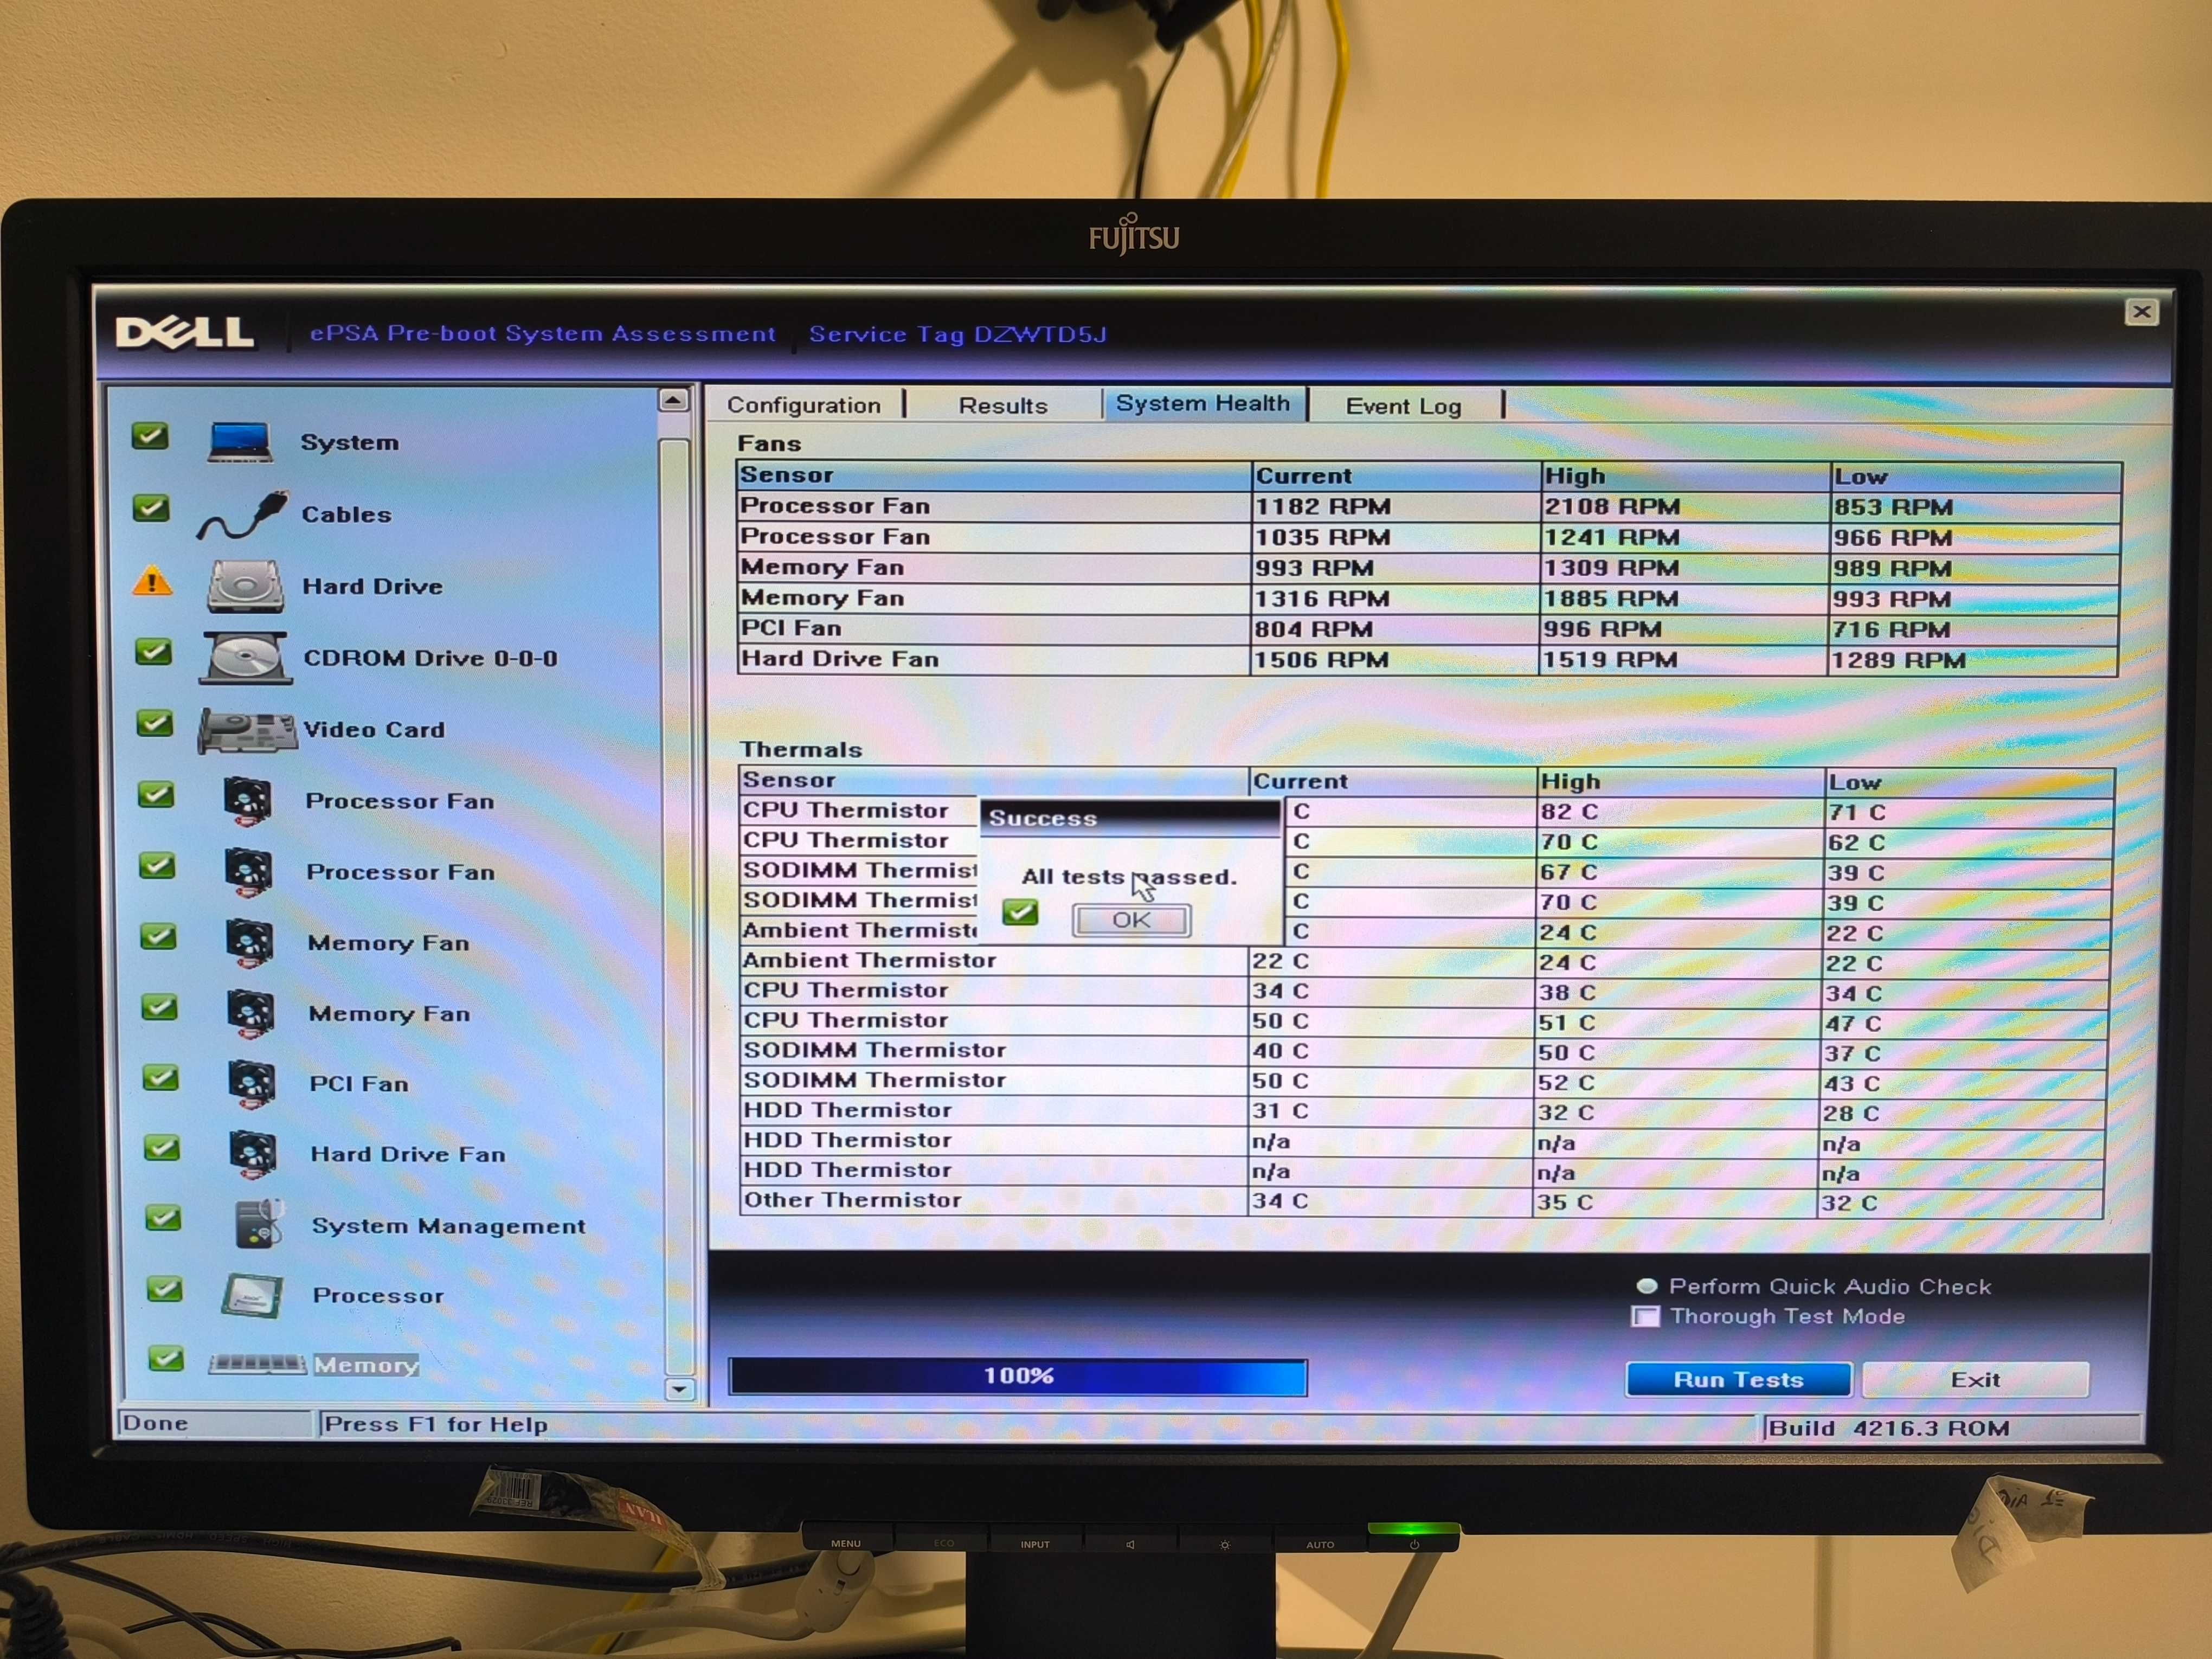Click the Processor chip icon
The width and height of the screenshot is (2212, 1659).
[x=252, y=1296]
